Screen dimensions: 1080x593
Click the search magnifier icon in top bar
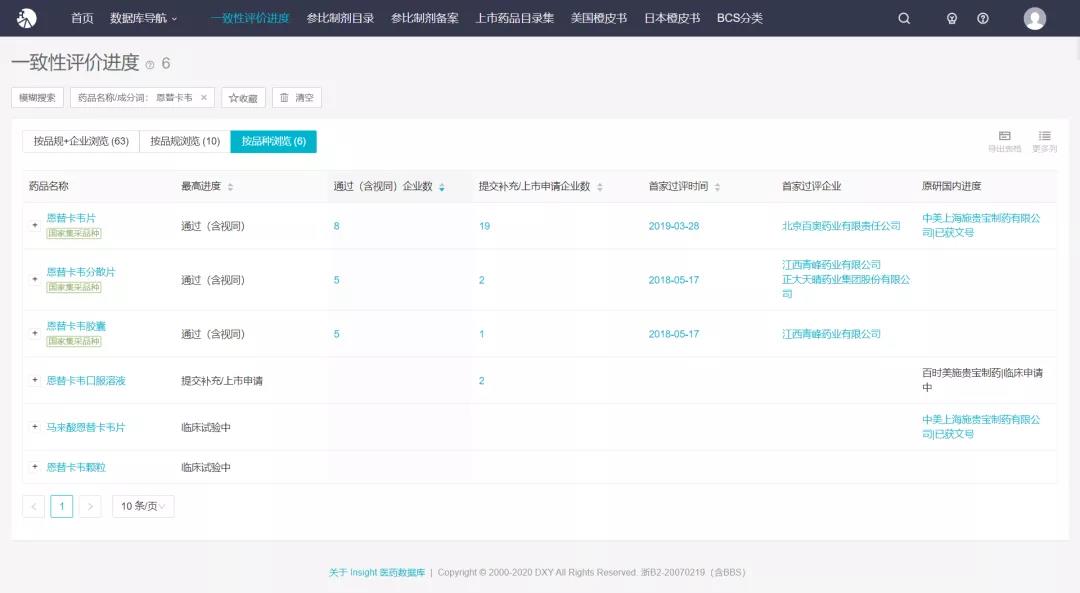pyautogui.click(x=904, y=18)
